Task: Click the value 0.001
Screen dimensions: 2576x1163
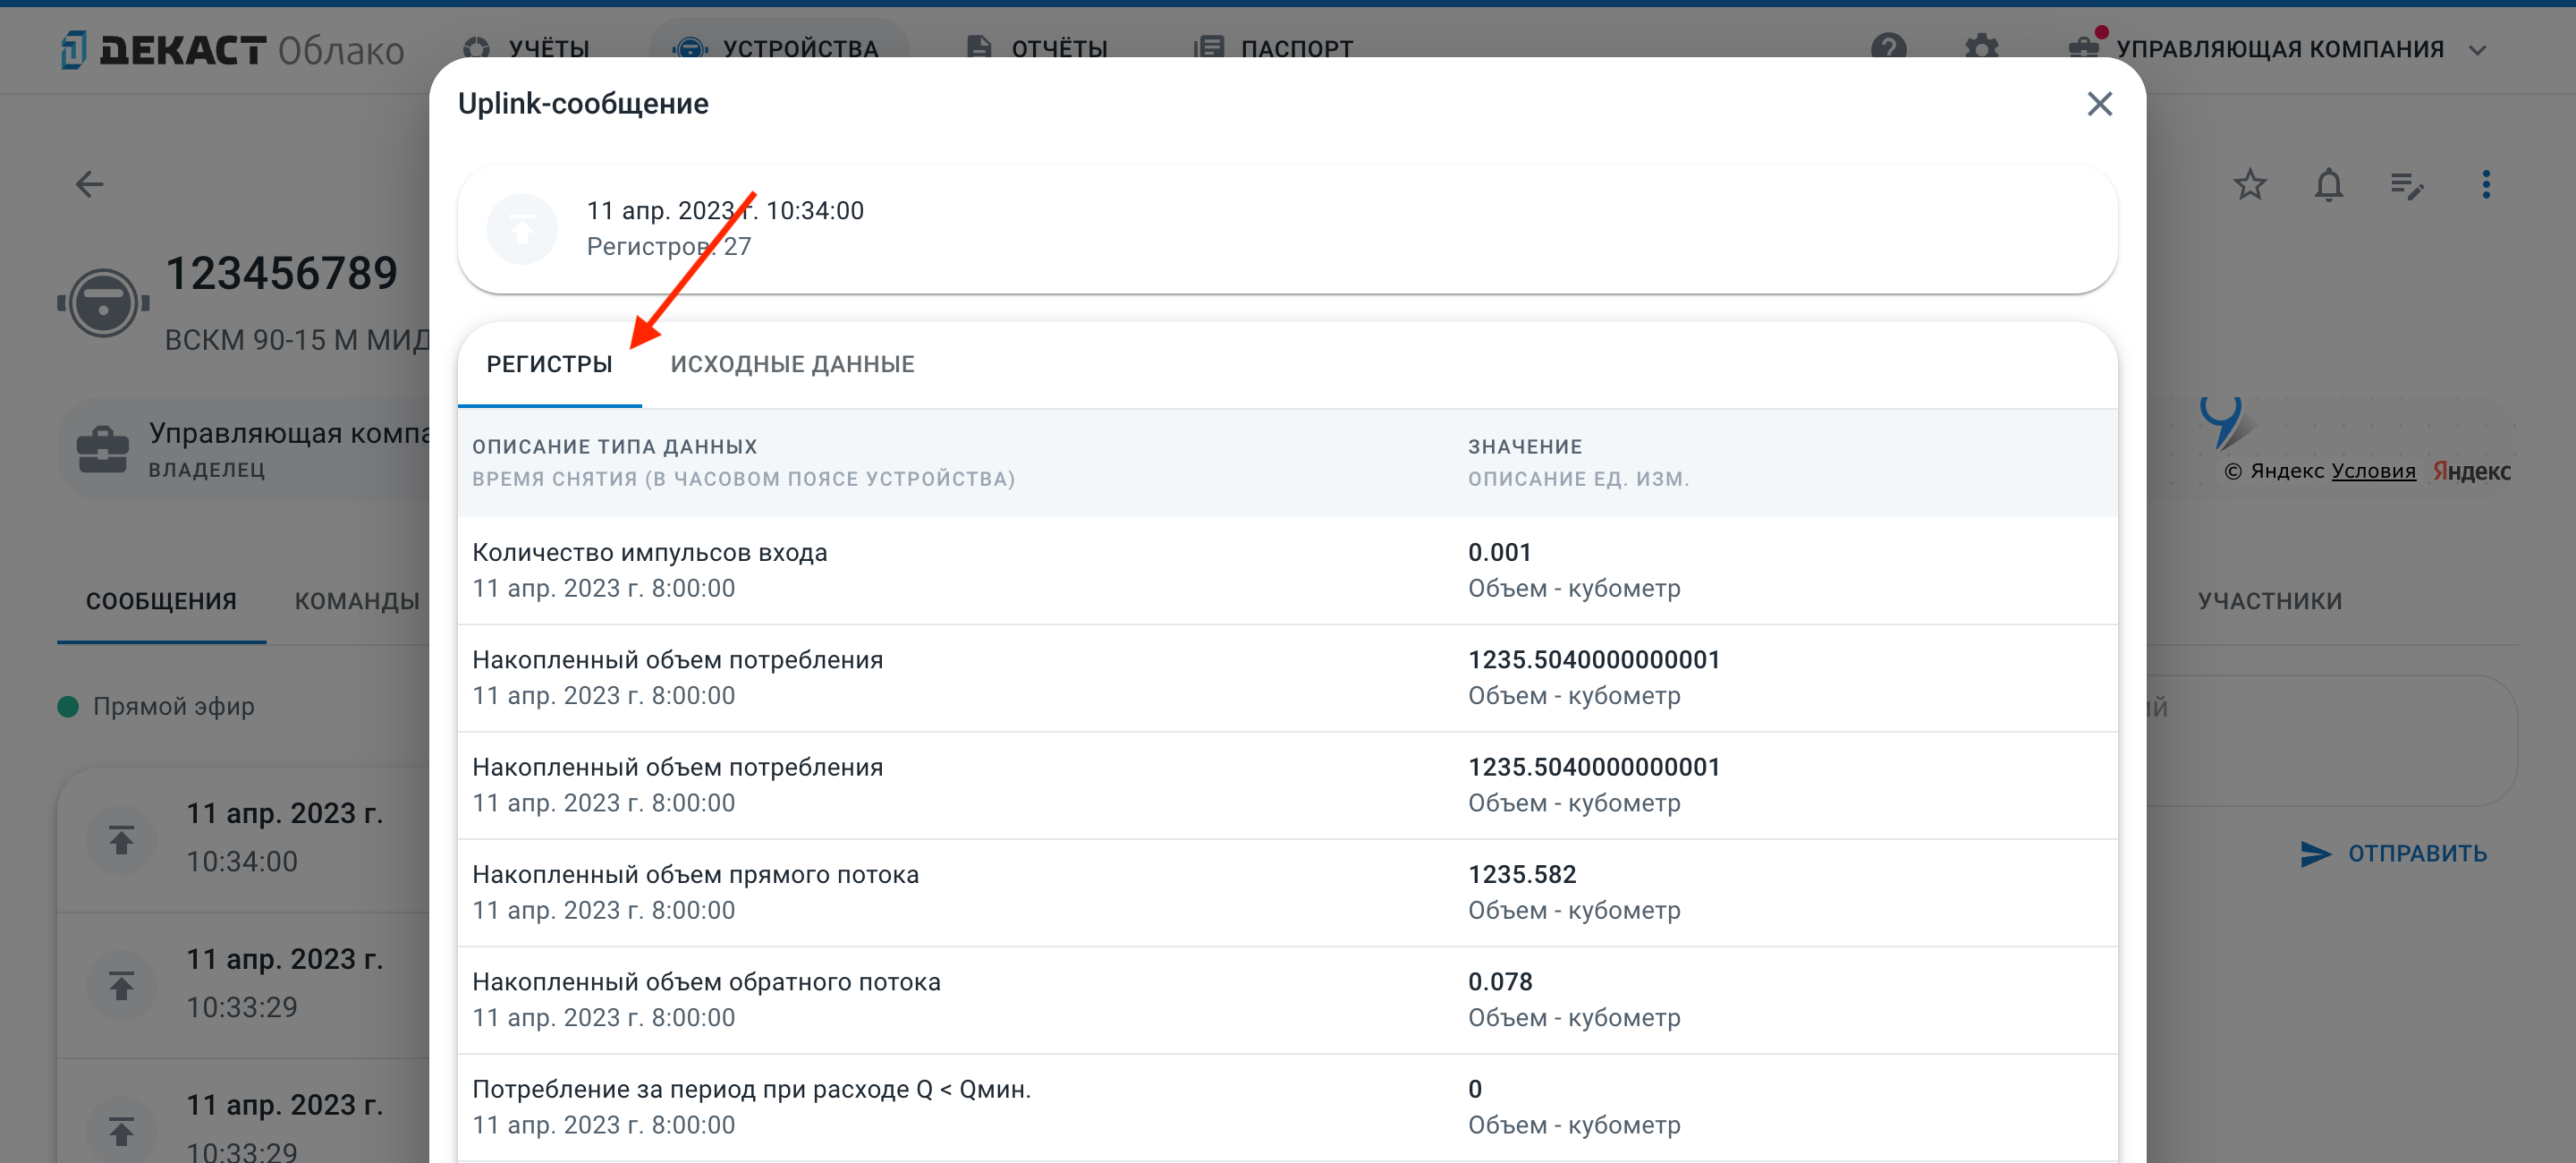Action: click(x=1499, y=552)
